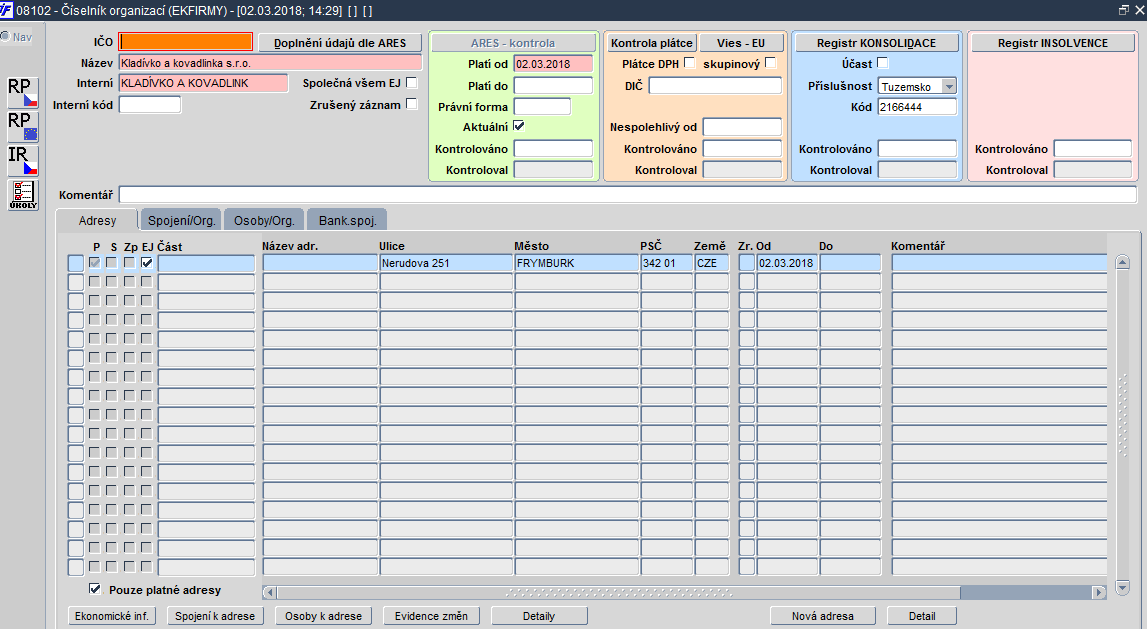Click the Evidence změn button
1147x629 pixels.
[x=432, y=616]
